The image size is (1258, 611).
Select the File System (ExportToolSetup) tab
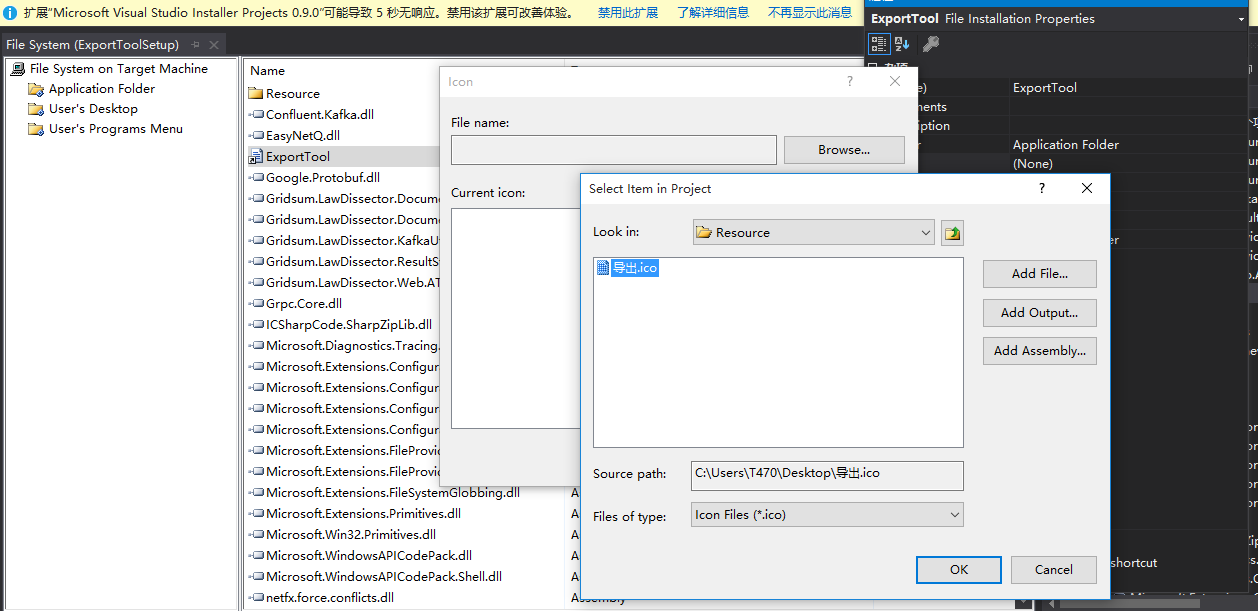pyautogui.click(x=92, y=45)
